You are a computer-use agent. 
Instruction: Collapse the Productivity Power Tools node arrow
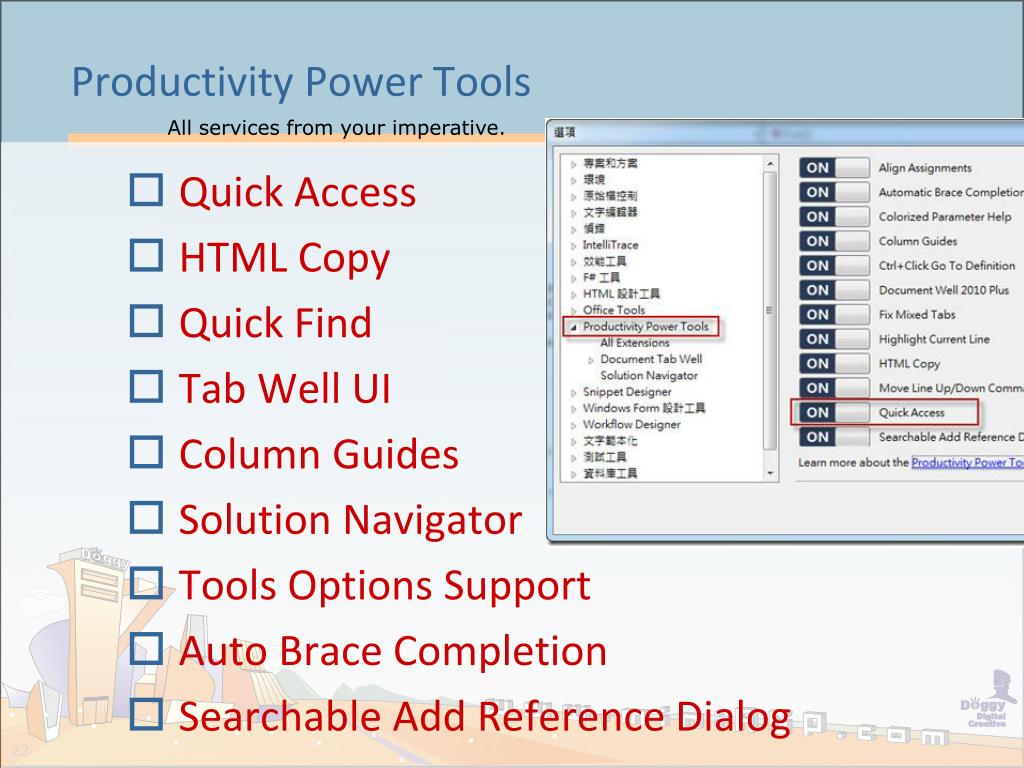[573, 327]
